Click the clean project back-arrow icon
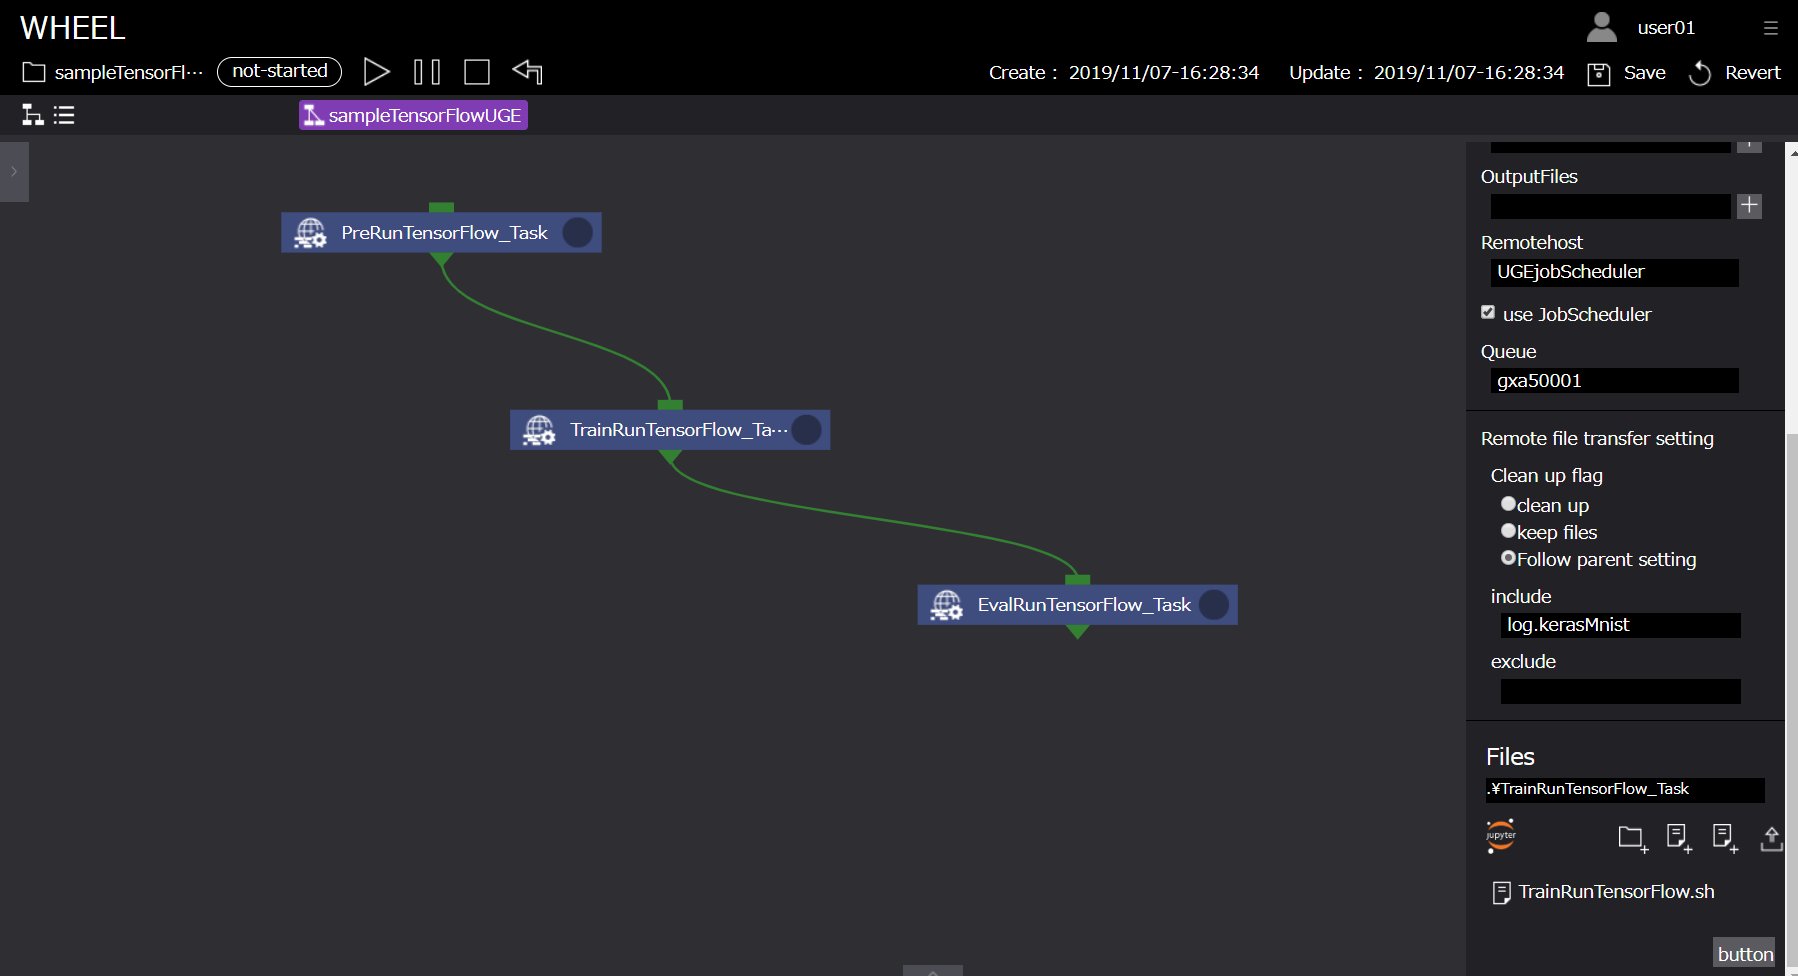1798x976 pixels. (x=527, y=72)
